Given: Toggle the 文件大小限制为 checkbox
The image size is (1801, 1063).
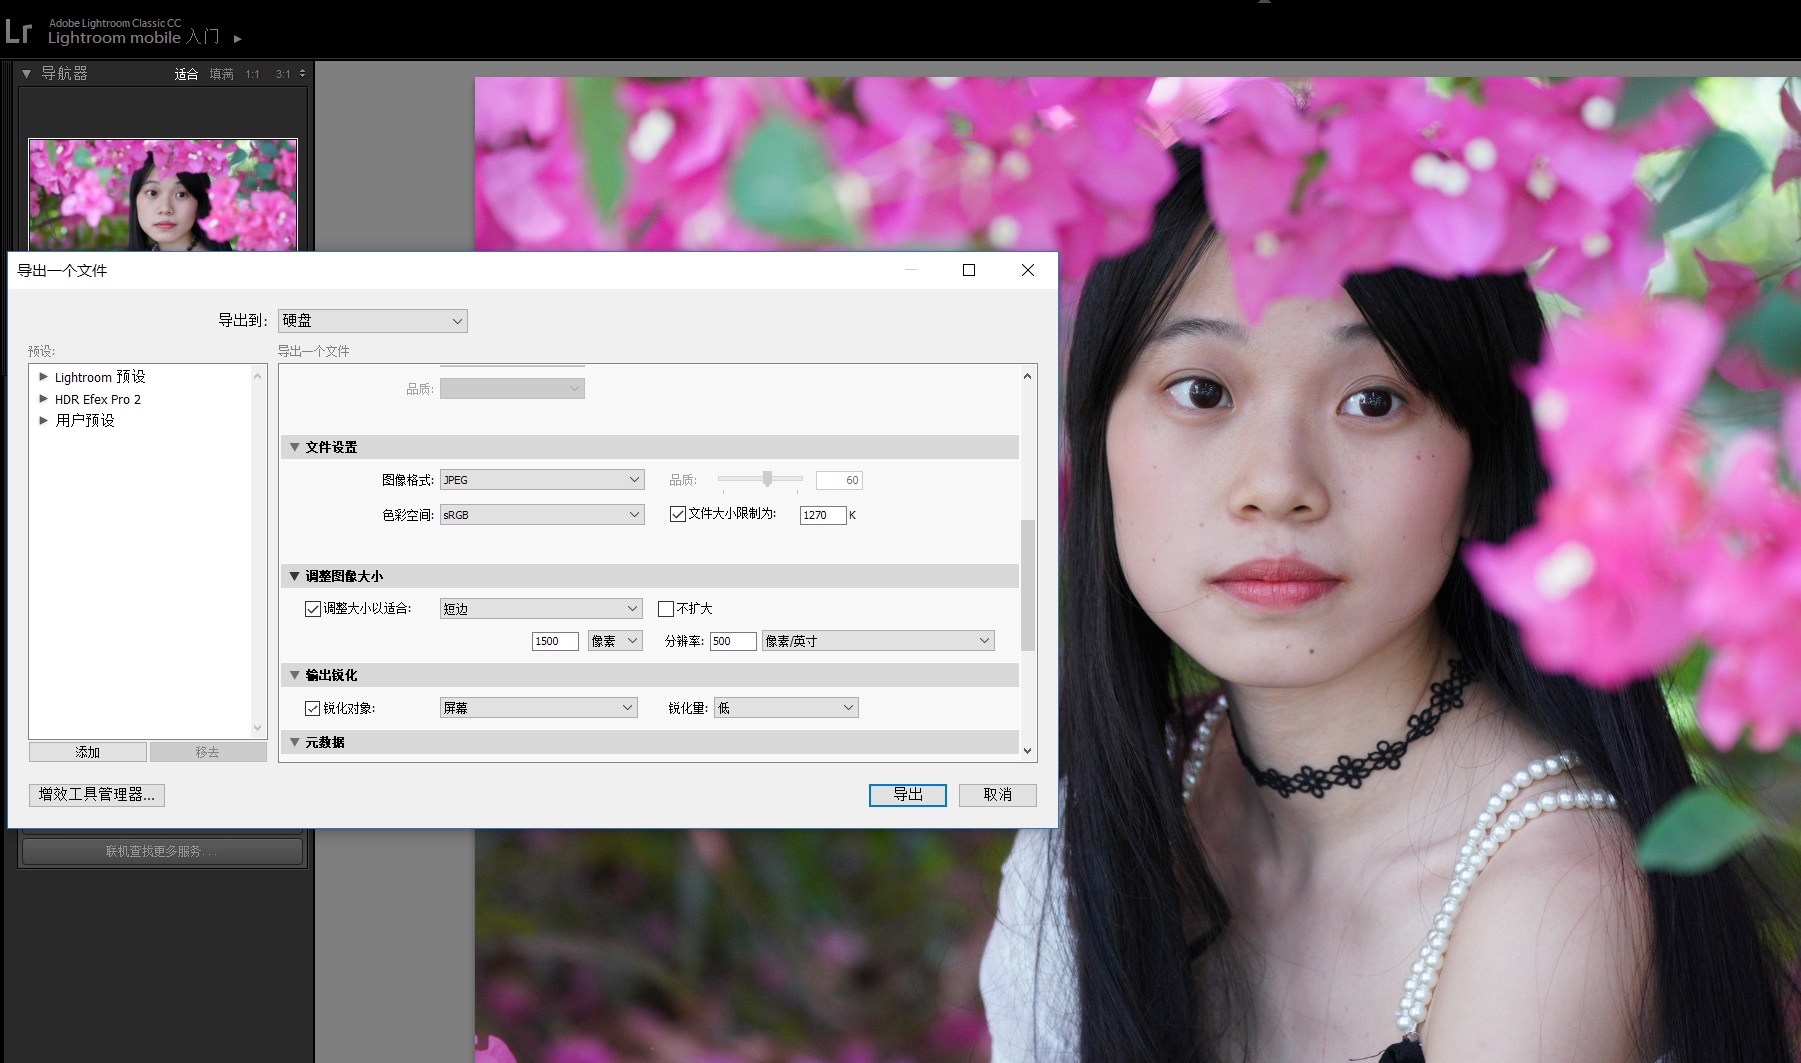Looking at the screenshot, I should (678, 514).
